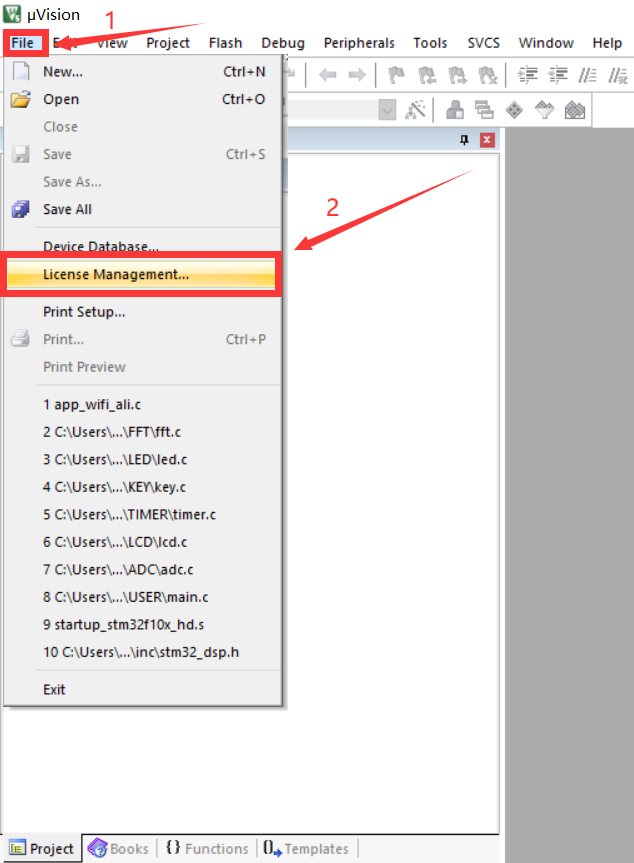
Task: Click the Comment selection toolbar icon
Action: coord(588,74)
